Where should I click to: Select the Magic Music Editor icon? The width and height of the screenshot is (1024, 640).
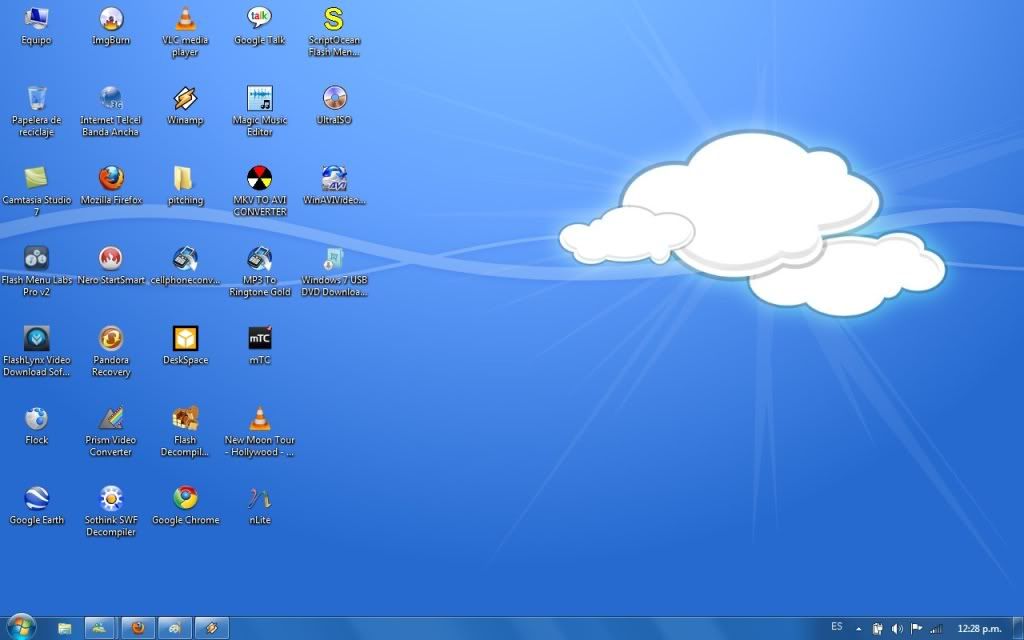259,112
